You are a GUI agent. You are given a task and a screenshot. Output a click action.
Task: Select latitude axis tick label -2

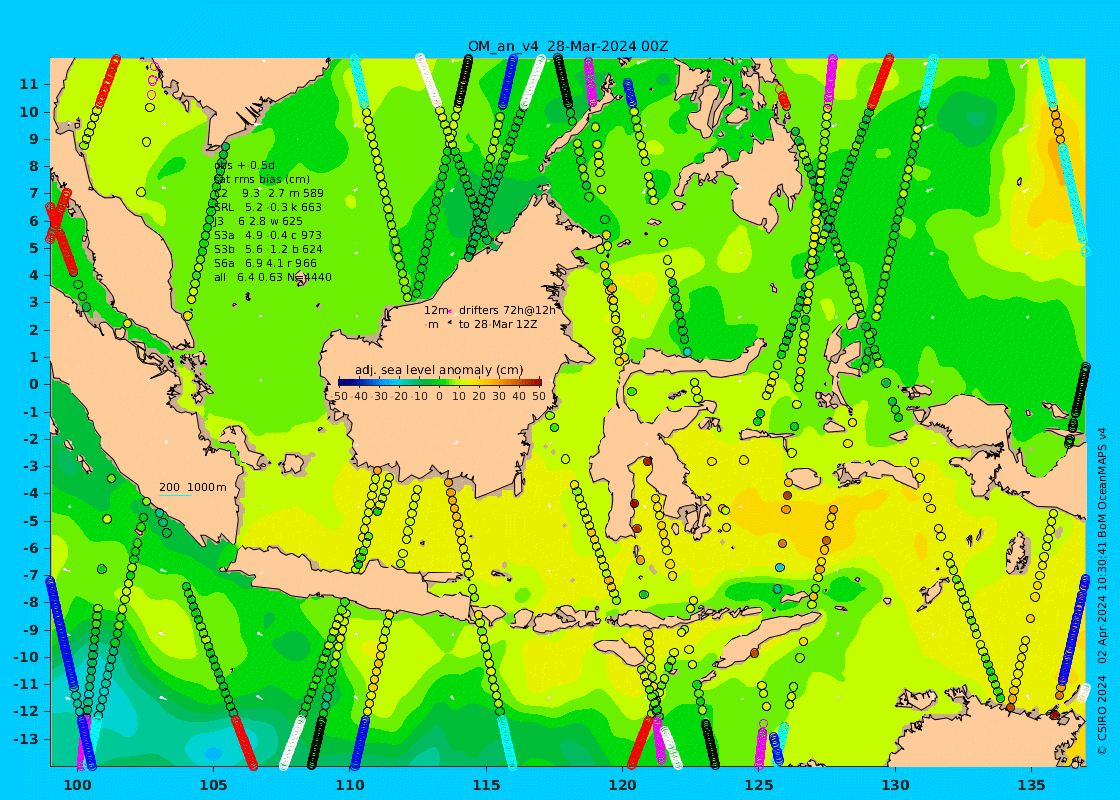pyautogui.click(x=31, y=439)
